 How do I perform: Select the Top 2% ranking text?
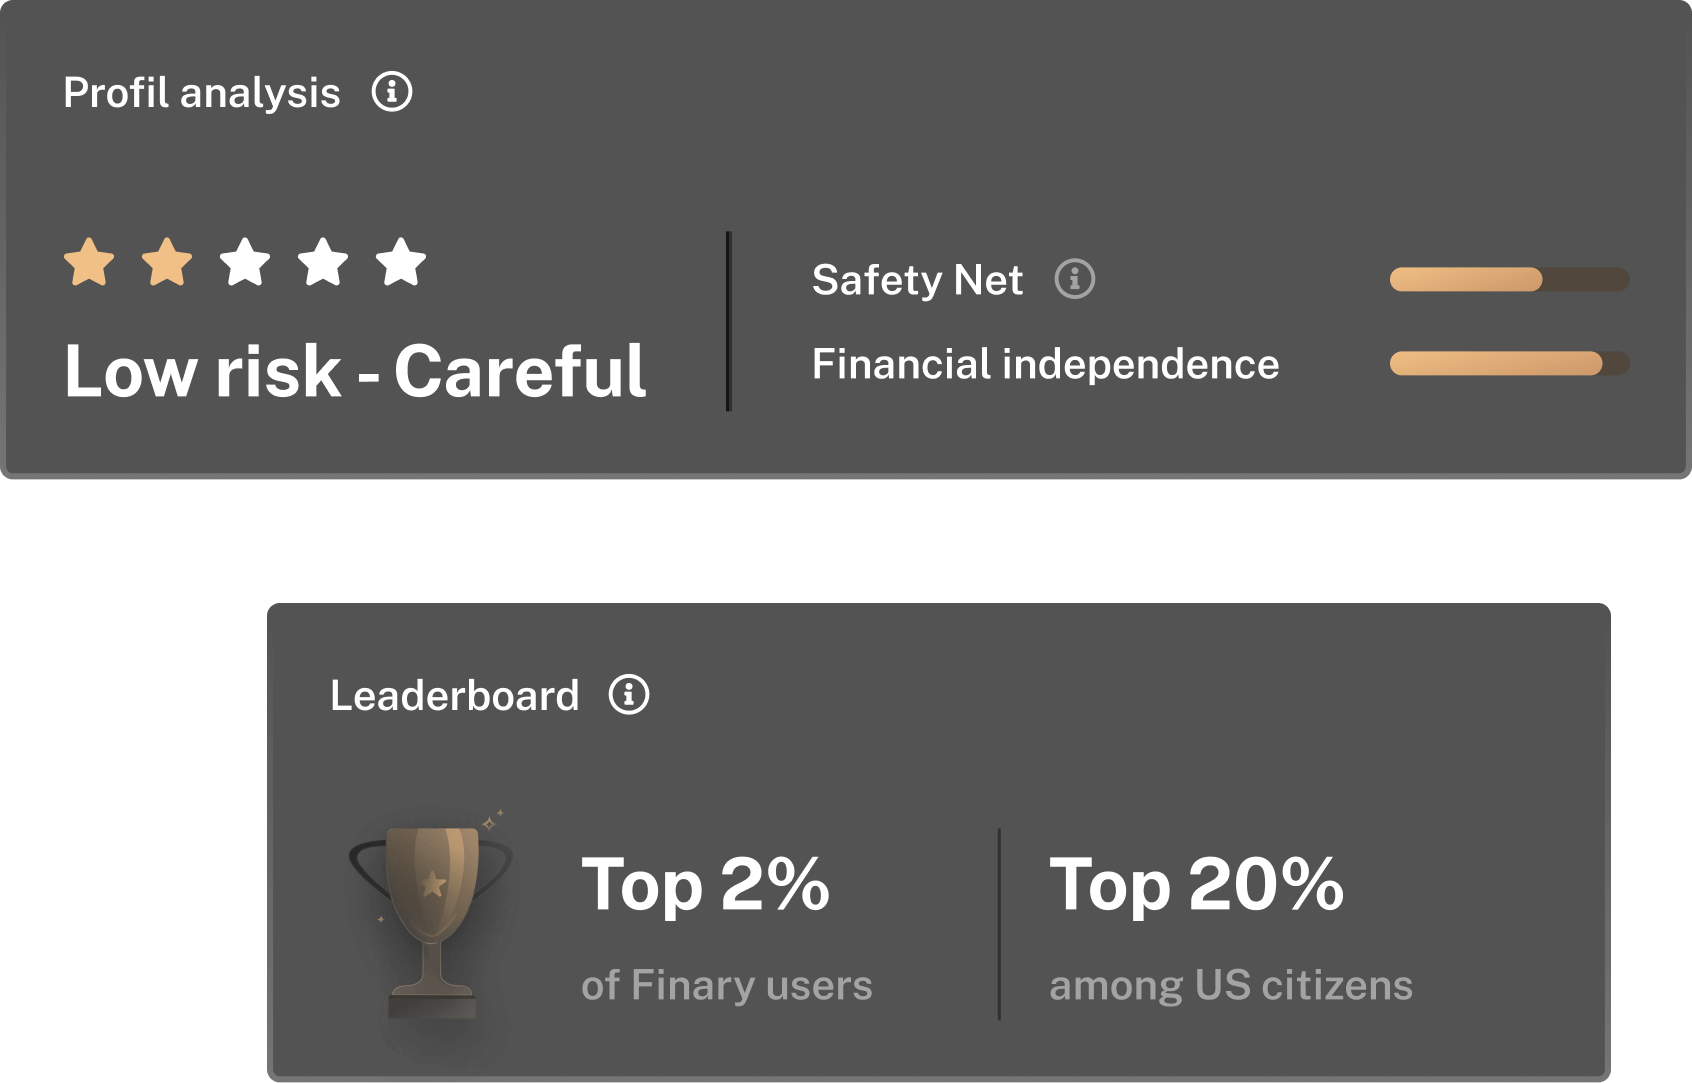pyautogui.click(x=705, y=885)
